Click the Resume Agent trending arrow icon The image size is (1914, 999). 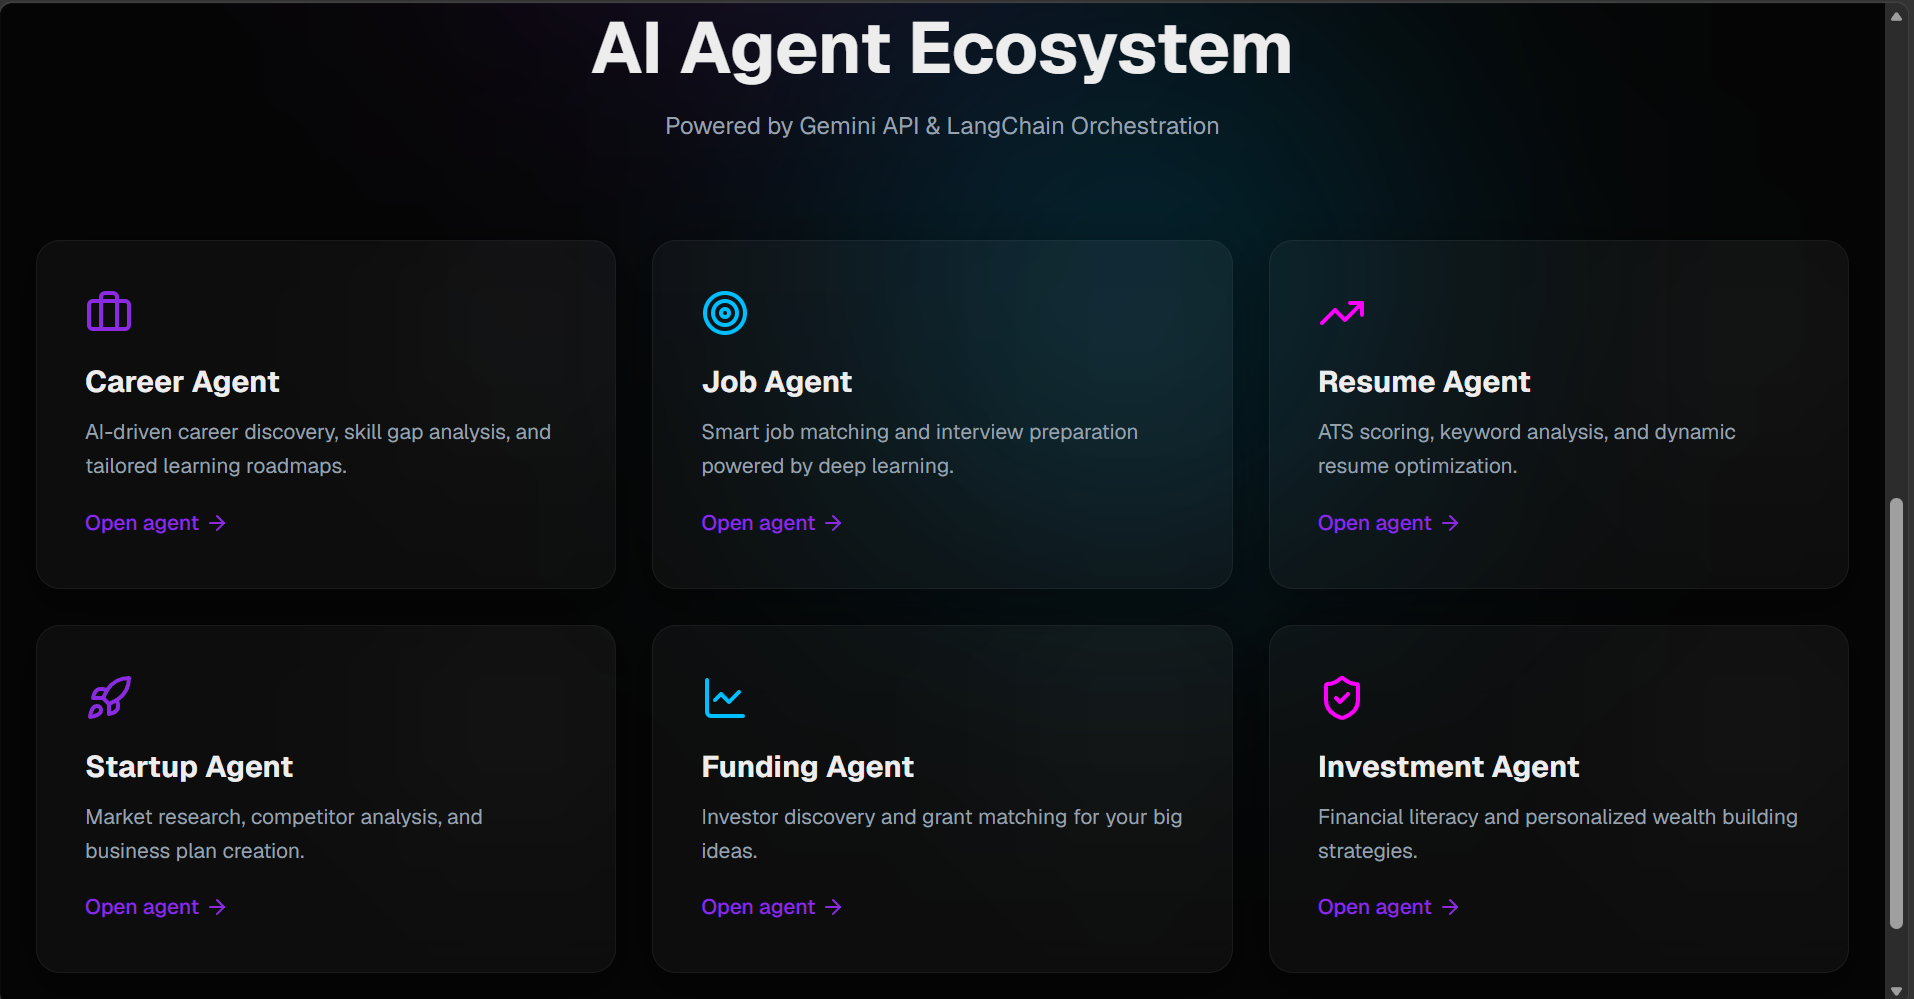pyautogui.click(x=1342, y=313)
